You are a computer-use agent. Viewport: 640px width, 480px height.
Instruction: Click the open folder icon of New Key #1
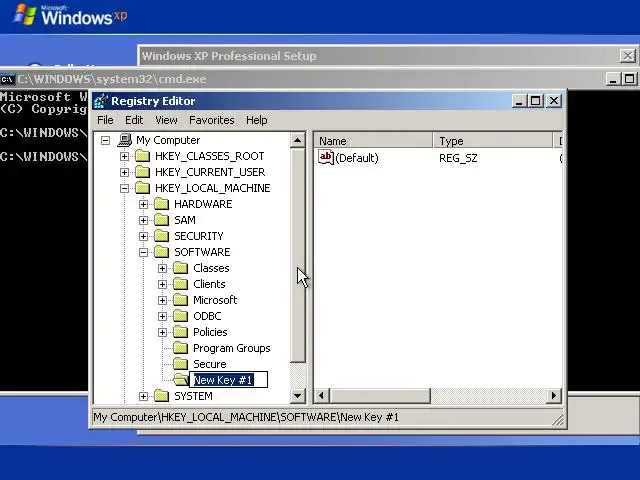coord(181,380)
